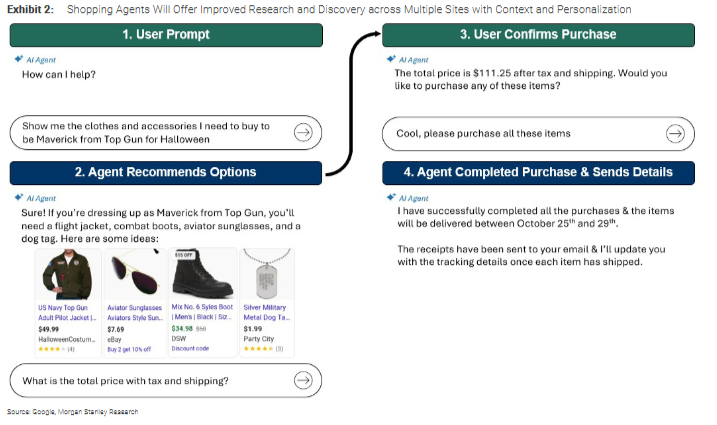Click AI Agent sparkle icon under Agent Recommends Options

[x=19, y=198]
